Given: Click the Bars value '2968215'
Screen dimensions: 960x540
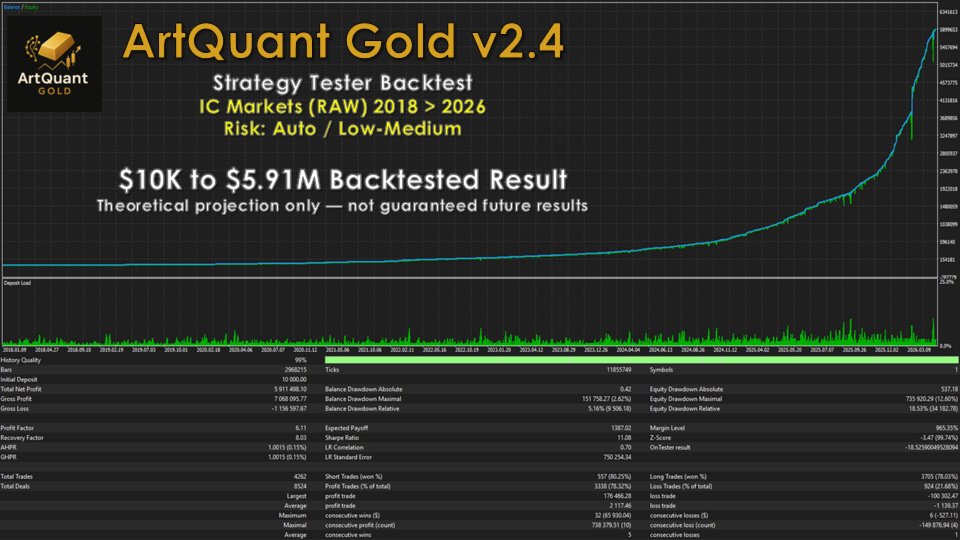Looking at the screenshot, I should tap(296, 370).
